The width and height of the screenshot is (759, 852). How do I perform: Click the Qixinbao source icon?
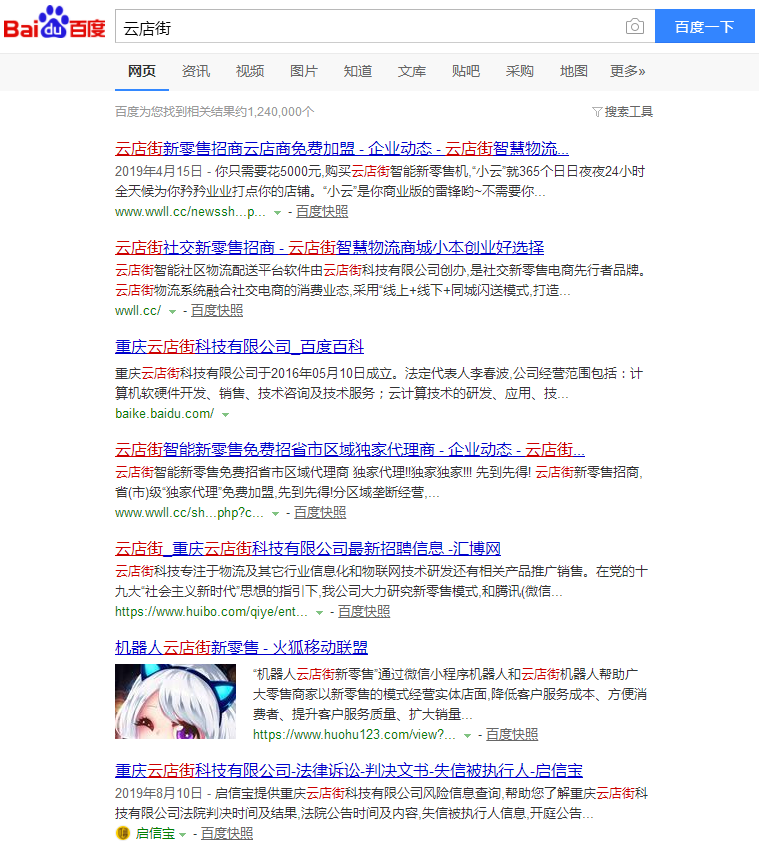123,833
